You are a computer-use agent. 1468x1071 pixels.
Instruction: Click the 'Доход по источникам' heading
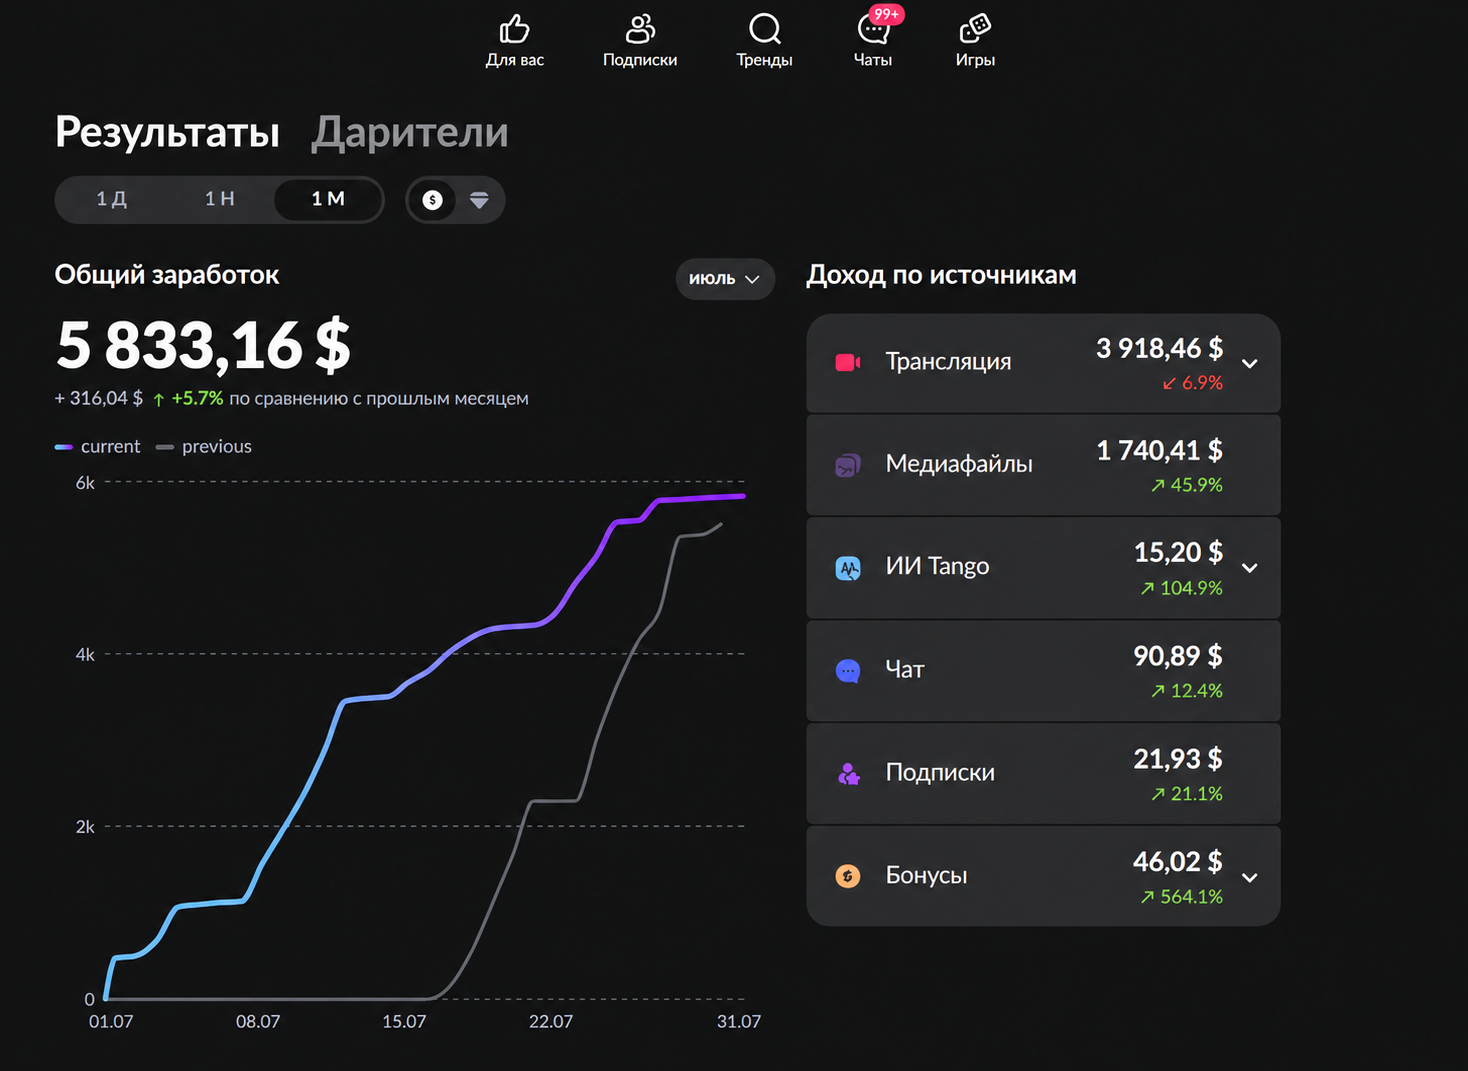point(942,275)
